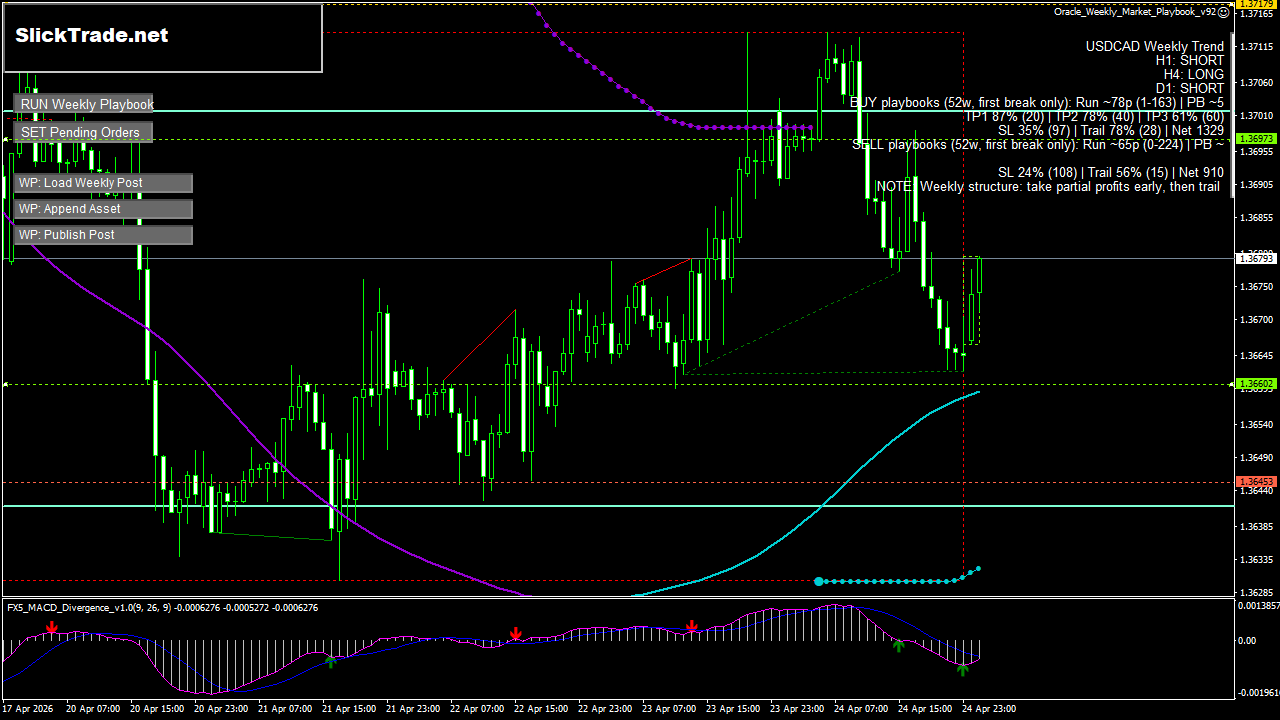Click the red 1.36453 price tag
The height and width of the screenshot is (720, 1280).
pos(1255,482)
